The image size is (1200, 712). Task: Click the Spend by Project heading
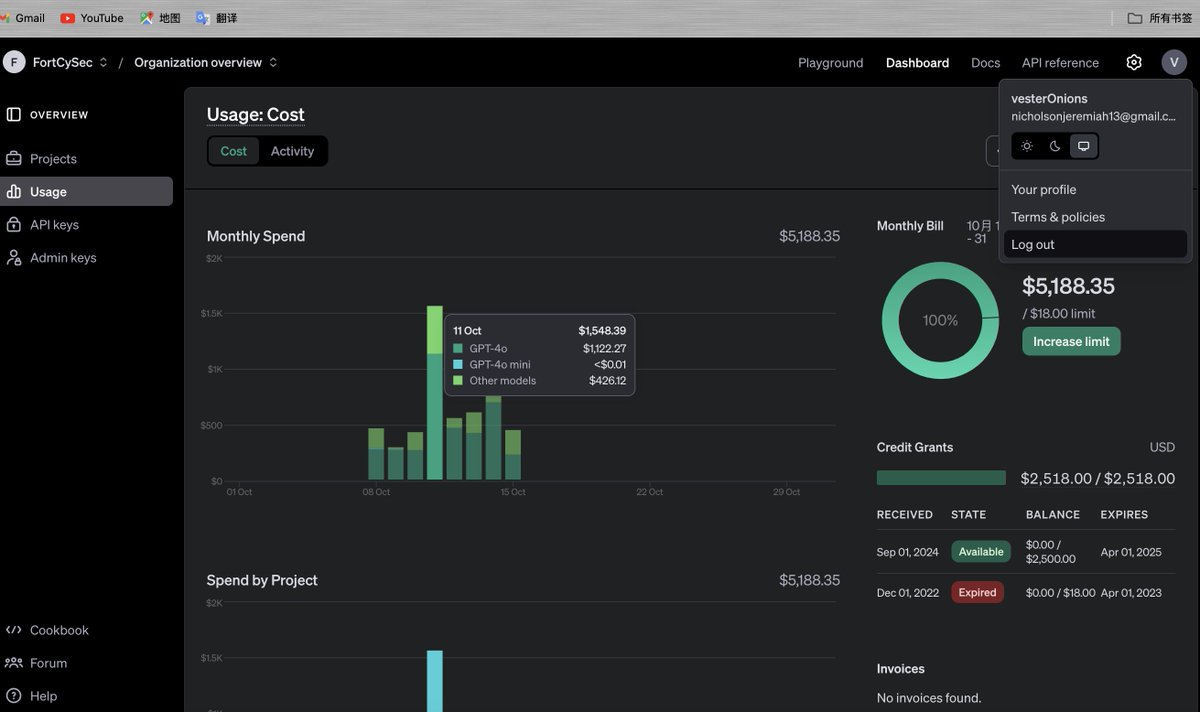point(262,580)
